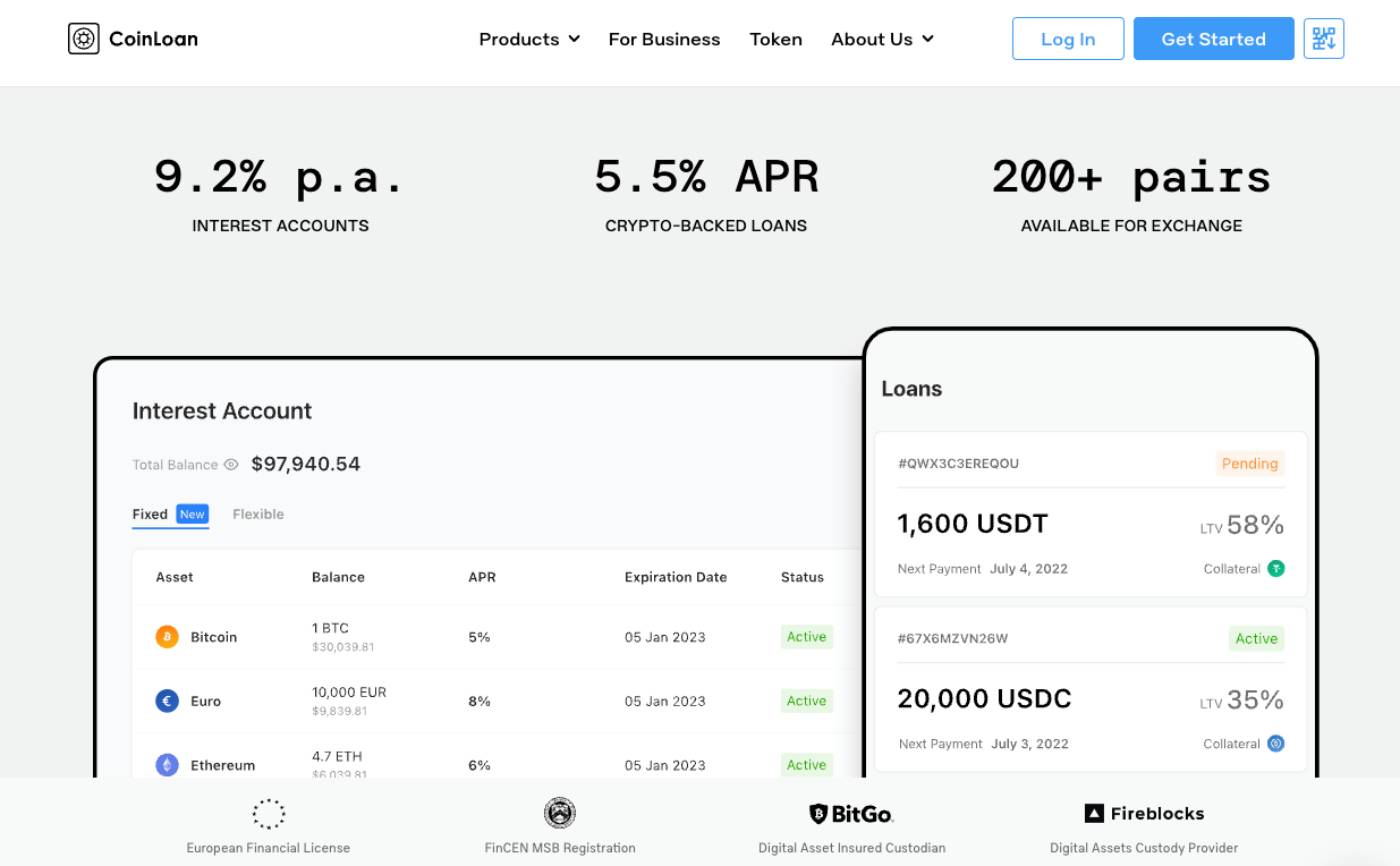Viewport: 1400px width, 866px height.
Task: Click the Pending status badge
Action: 1250,463
